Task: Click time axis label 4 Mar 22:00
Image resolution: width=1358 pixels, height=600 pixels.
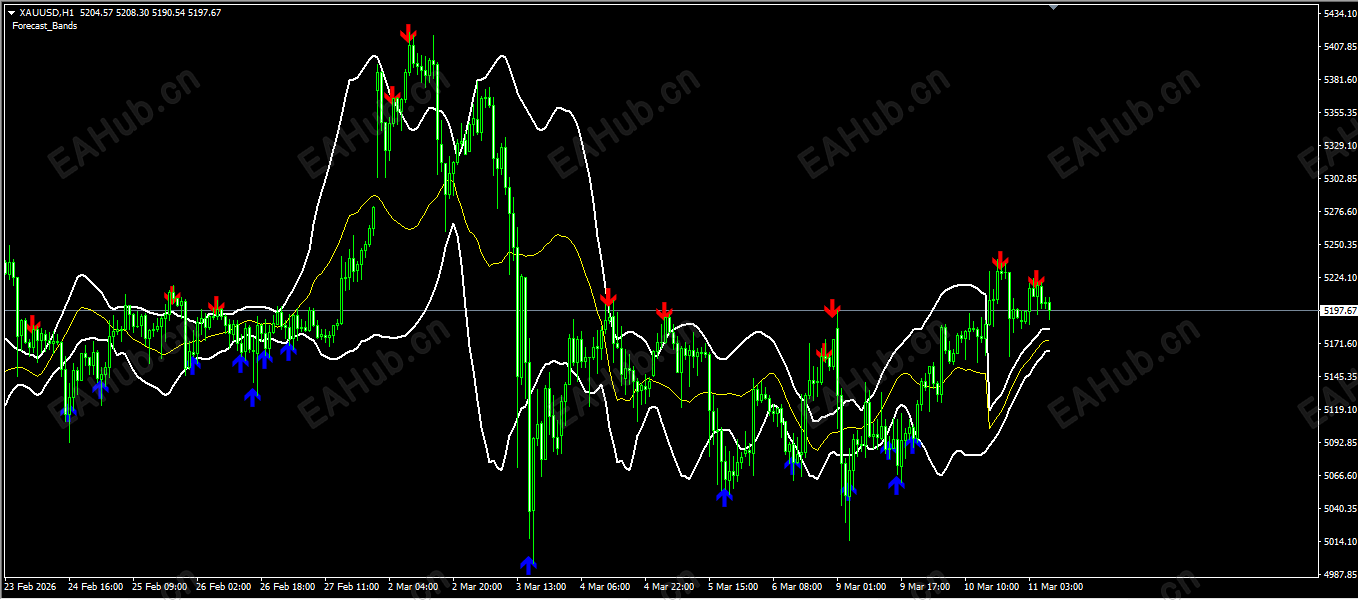Action: [x=669, y=587]
